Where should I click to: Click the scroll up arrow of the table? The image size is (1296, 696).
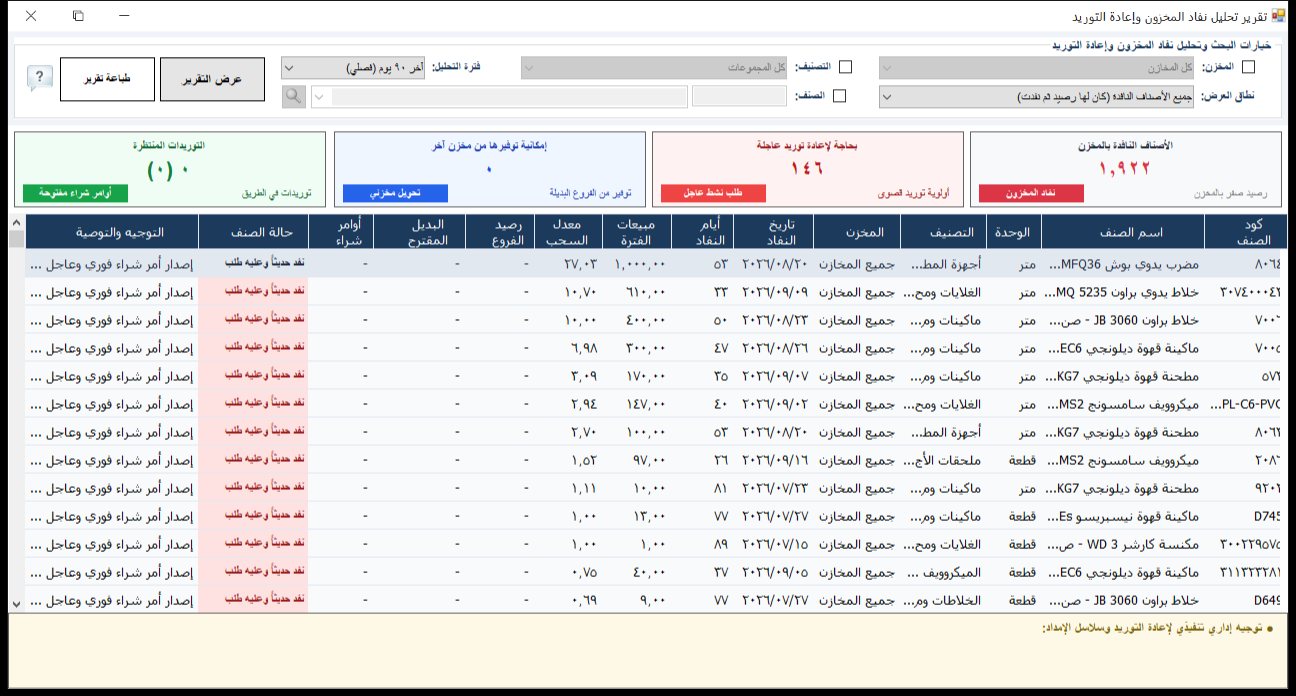16,223
